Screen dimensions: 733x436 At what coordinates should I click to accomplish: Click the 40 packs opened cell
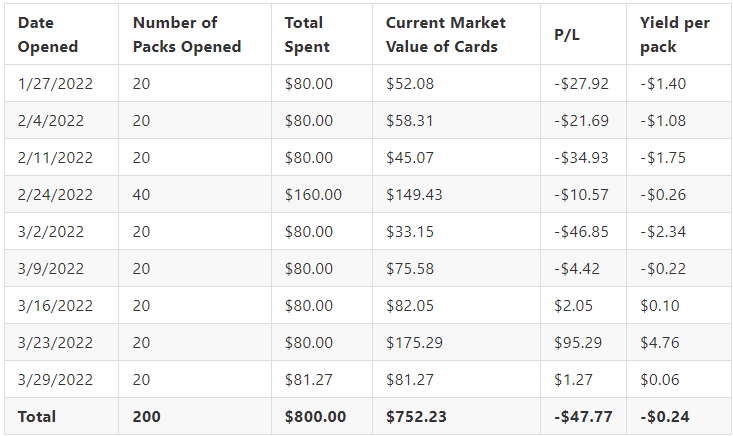coord(141,194)
